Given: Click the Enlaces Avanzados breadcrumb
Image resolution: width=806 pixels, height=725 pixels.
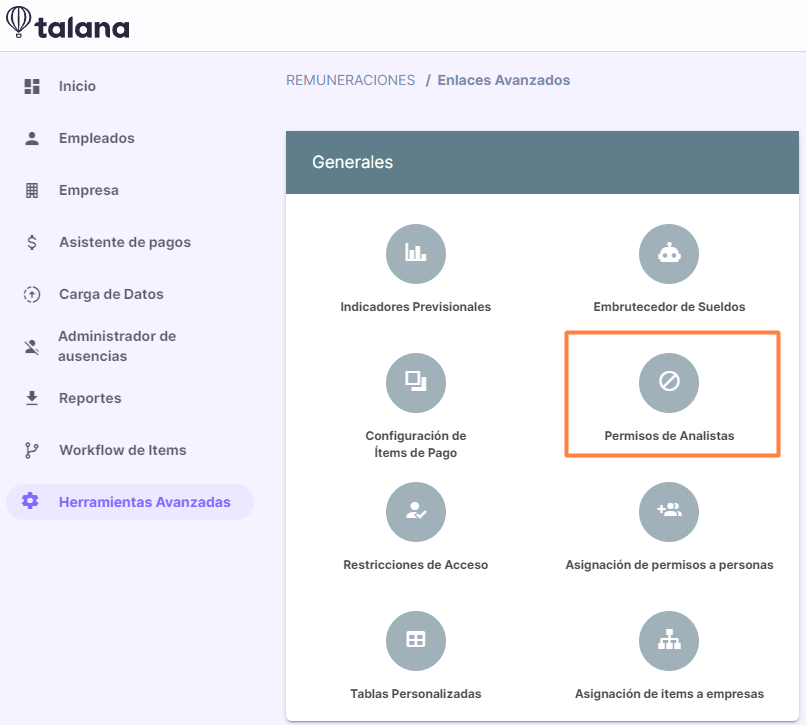Looking at the screenshot, I should [x=504, y=80].
